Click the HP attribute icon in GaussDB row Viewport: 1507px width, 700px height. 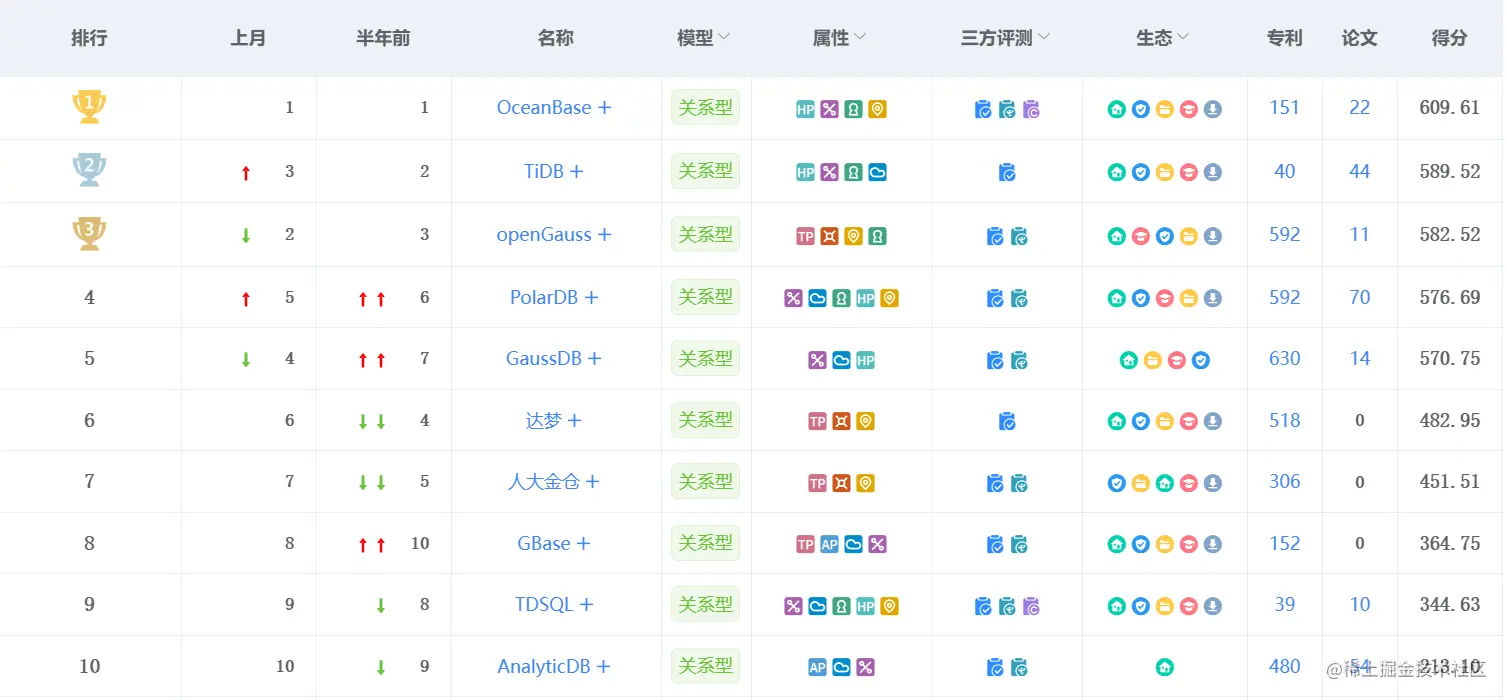pyautogui.click(x=865, y=360)
